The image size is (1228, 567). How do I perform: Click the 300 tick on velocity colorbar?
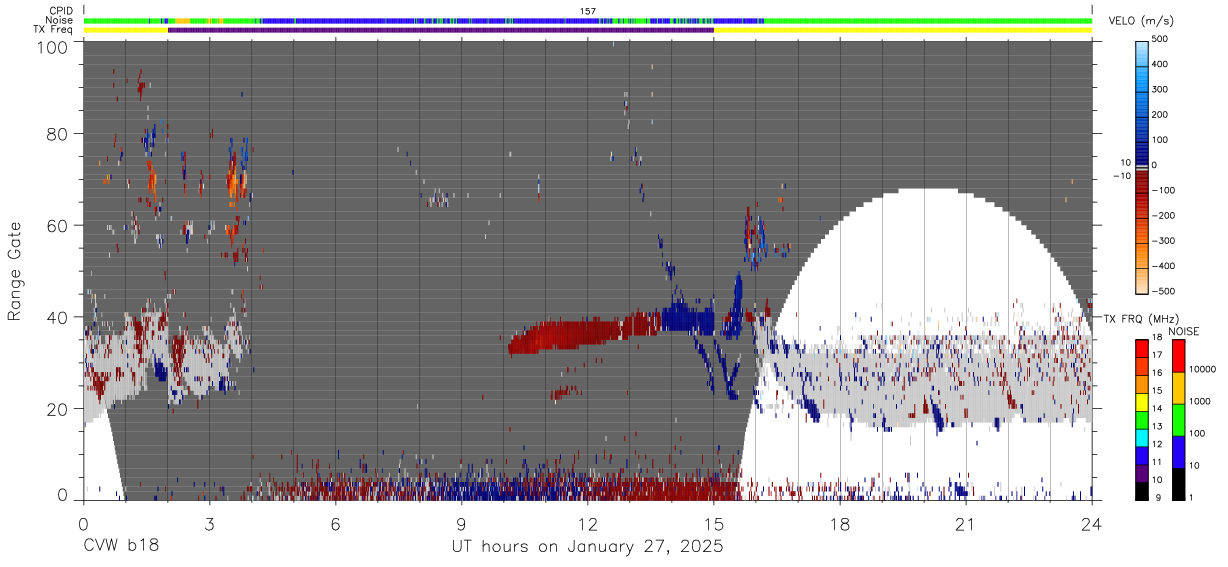1160,89
